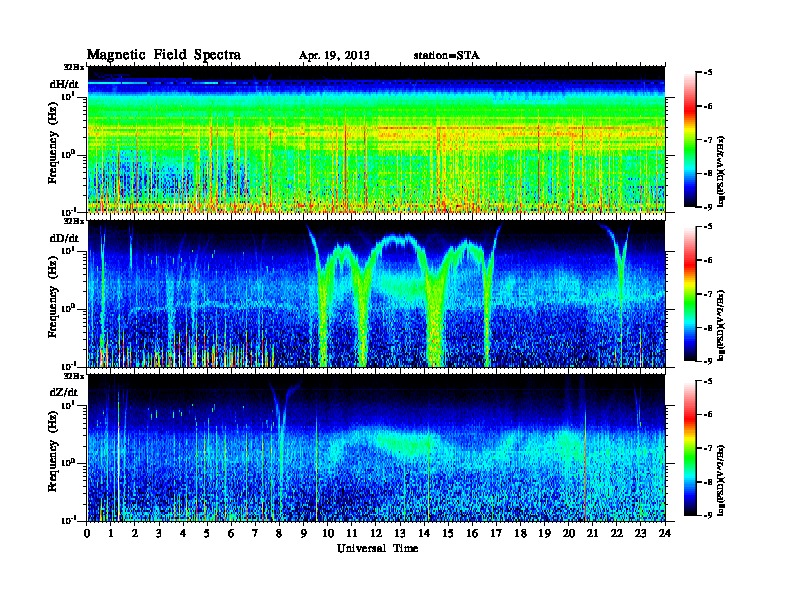Click the "-9" value on dH/dt color bar
Viewport: 792px width, 612px height.
tap(708, 207)
